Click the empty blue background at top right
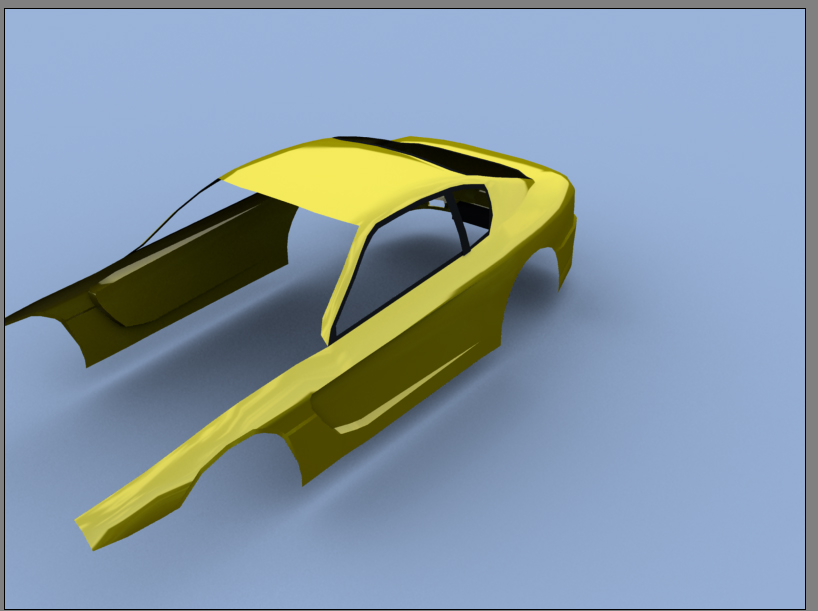The image size is (818, 611). tap(700, 80)
